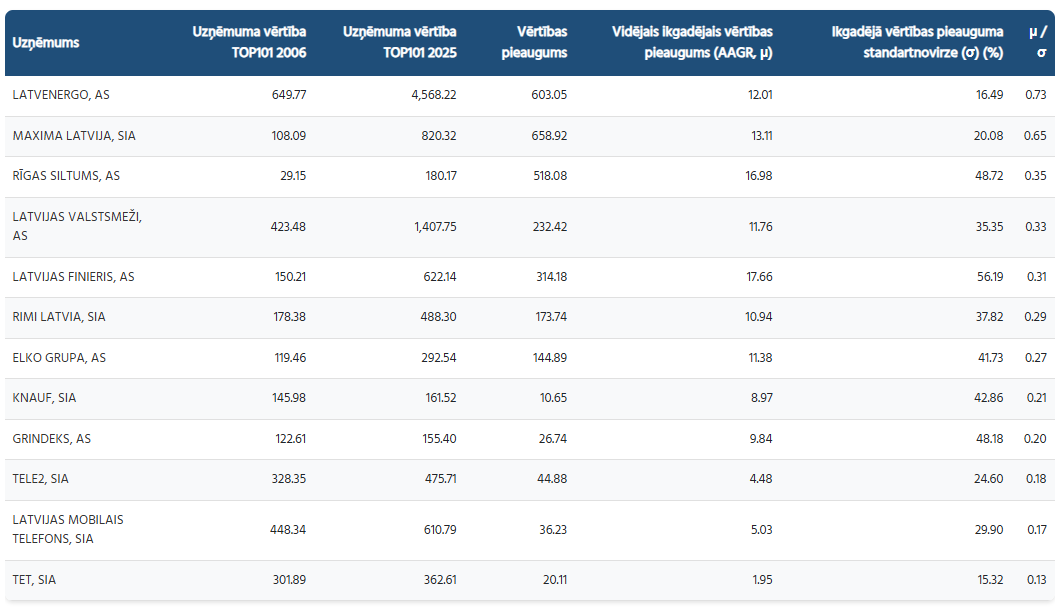Image resolution: width=1063 pixels, height=609 pixels.
Task: Click the AAGR, μ column header
Action: click(692, 43)
